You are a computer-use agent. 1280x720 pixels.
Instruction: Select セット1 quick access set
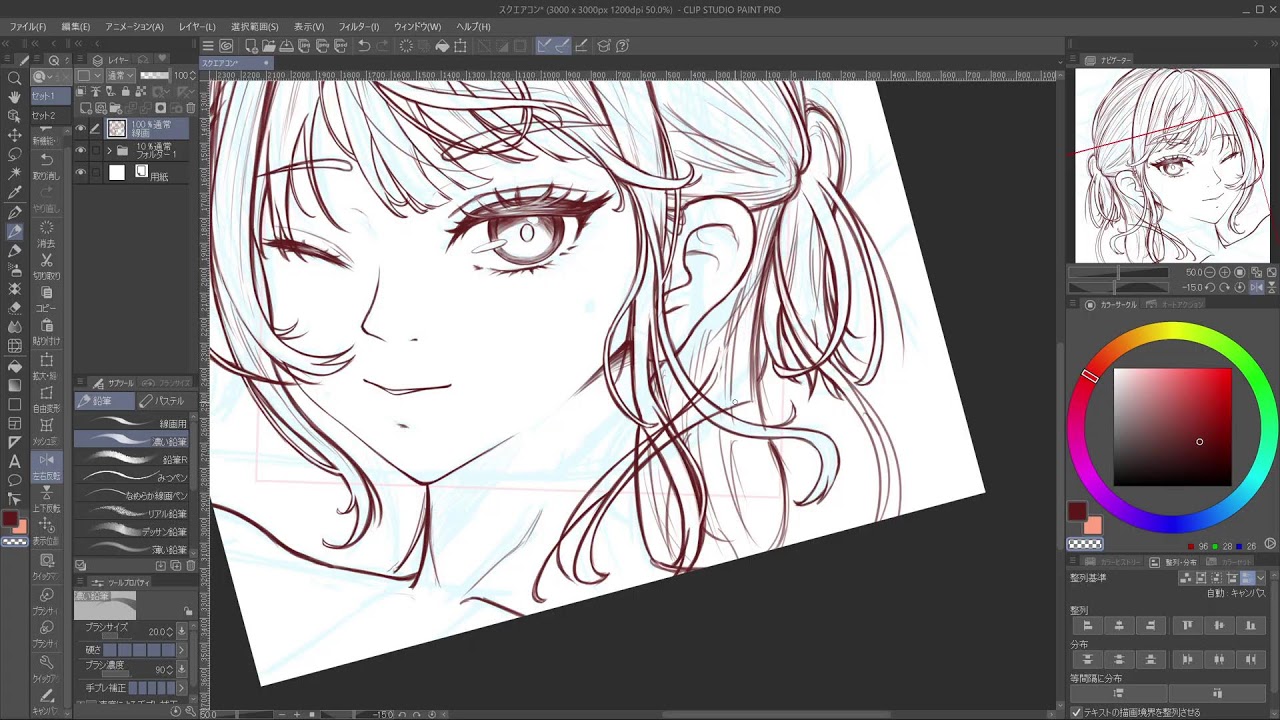tap(51, 96)
